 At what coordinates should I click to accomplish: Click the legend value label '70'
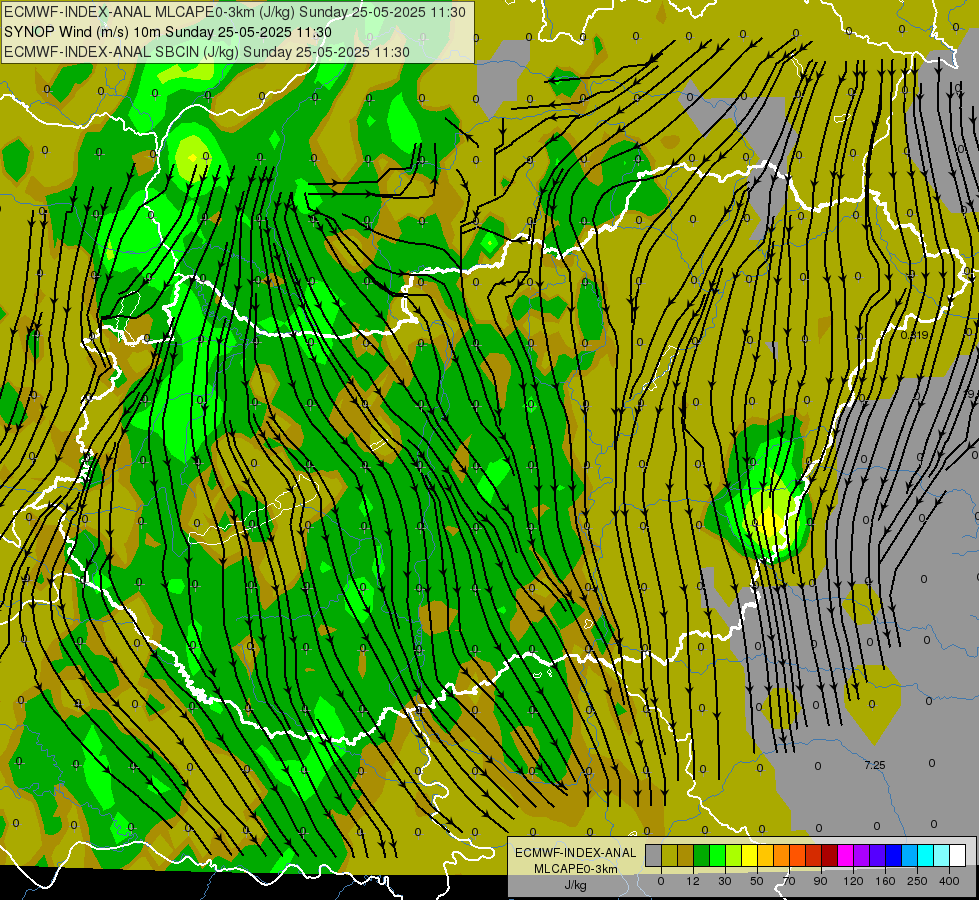tap(789, 881)
